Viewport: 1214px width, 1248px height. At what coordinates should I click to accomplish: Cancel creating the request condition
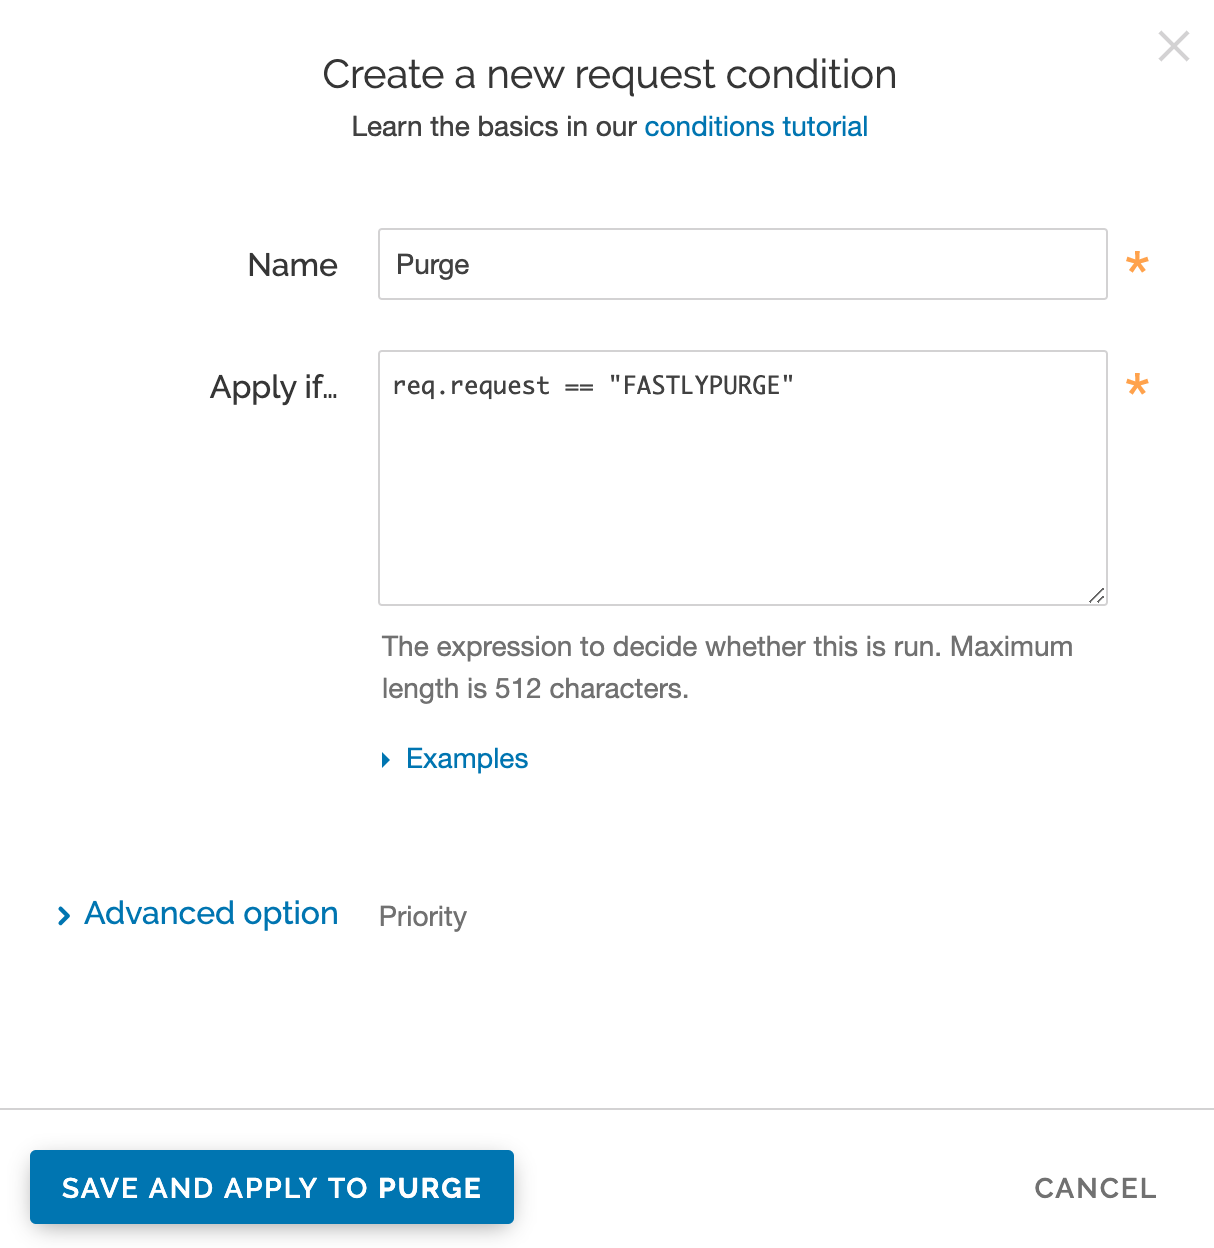point(1095,1188)
